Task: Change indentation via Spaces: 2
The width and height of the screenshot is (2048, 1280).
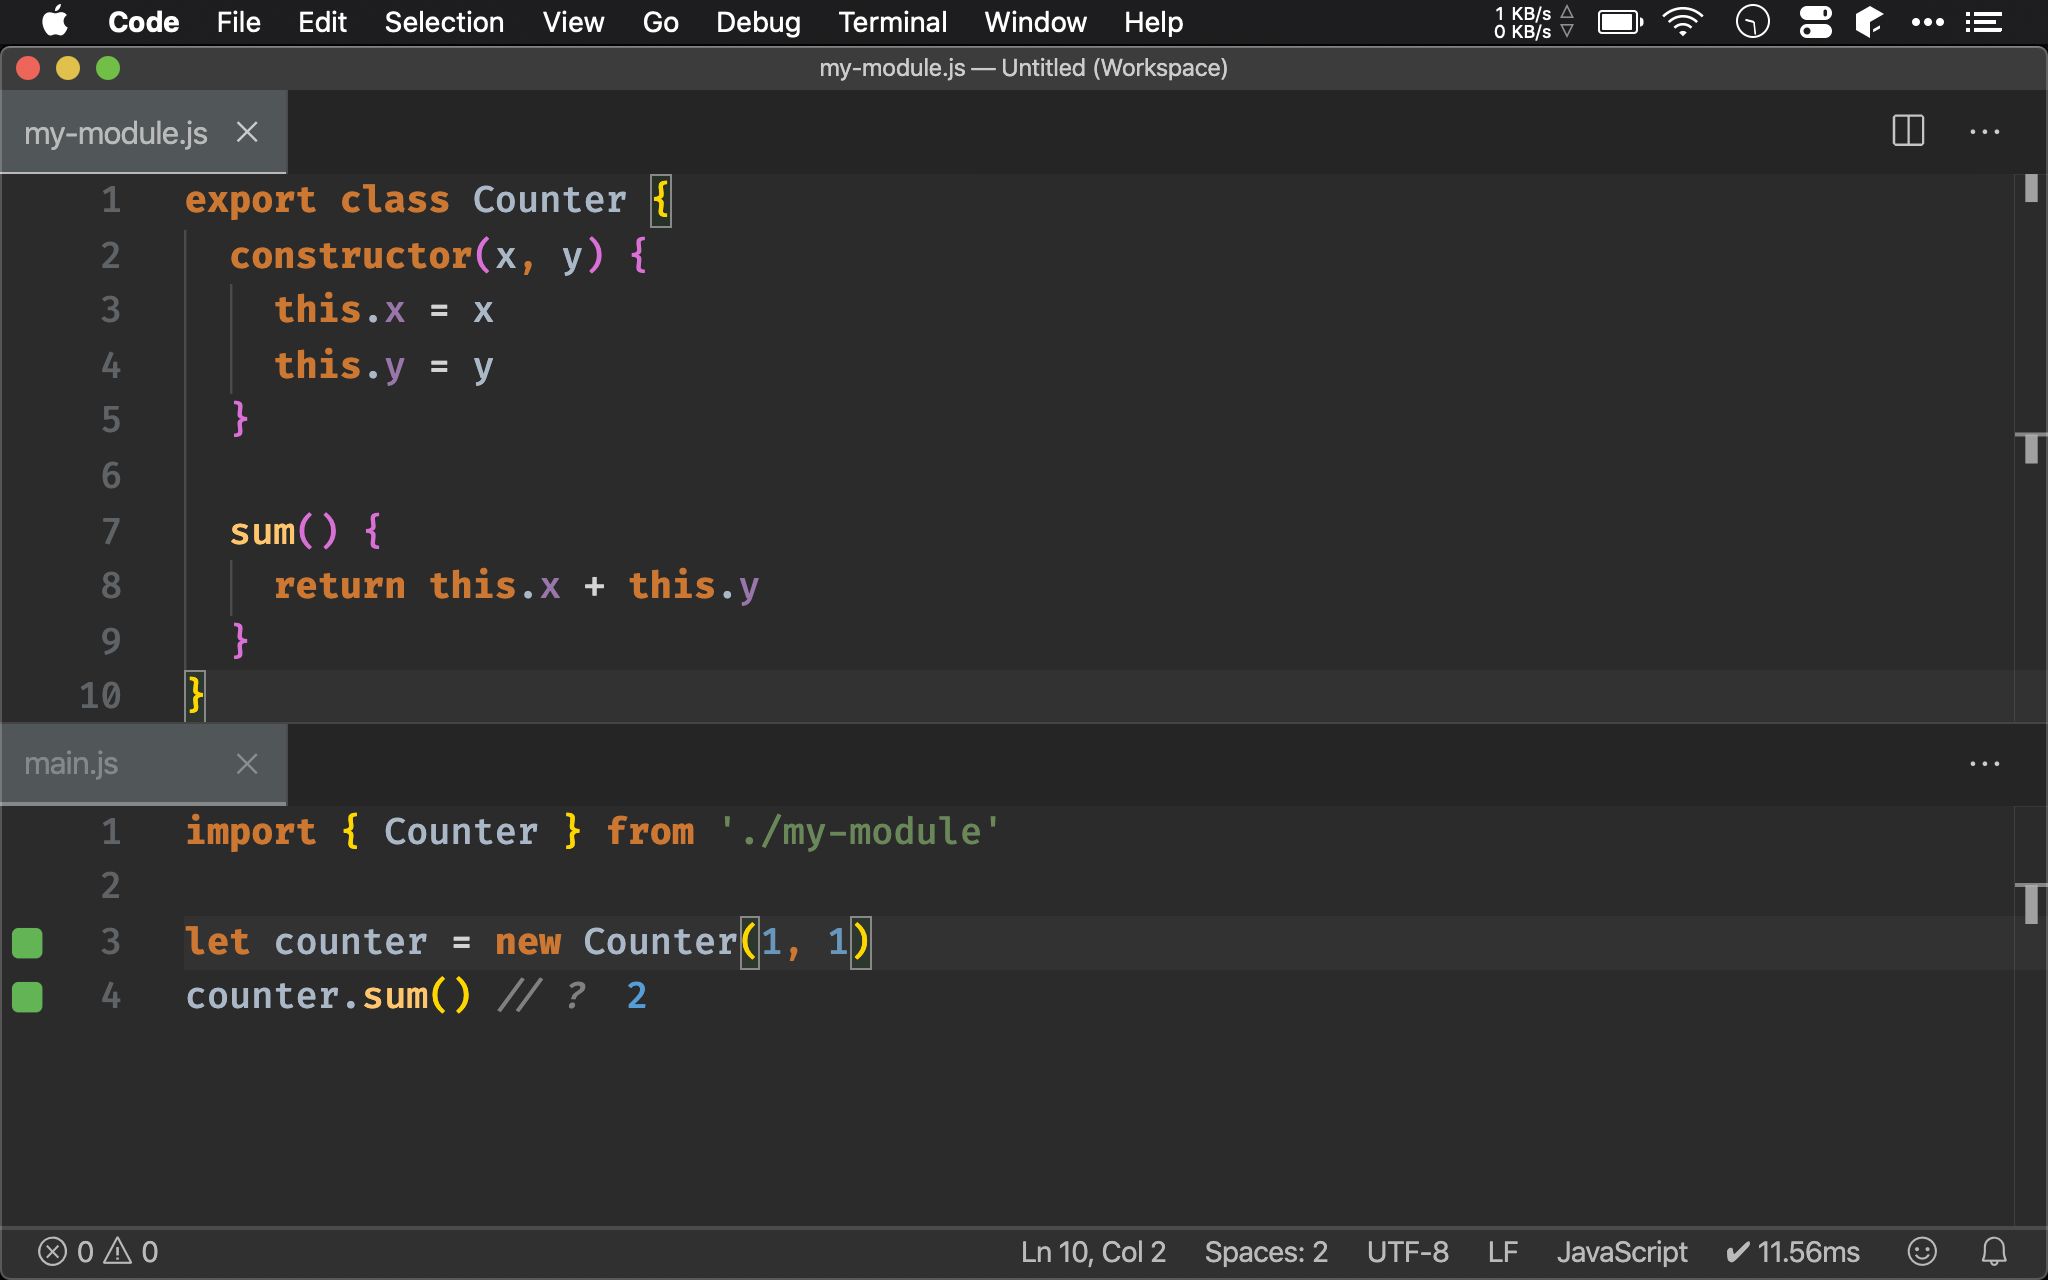Action: click(1265, 1252)
